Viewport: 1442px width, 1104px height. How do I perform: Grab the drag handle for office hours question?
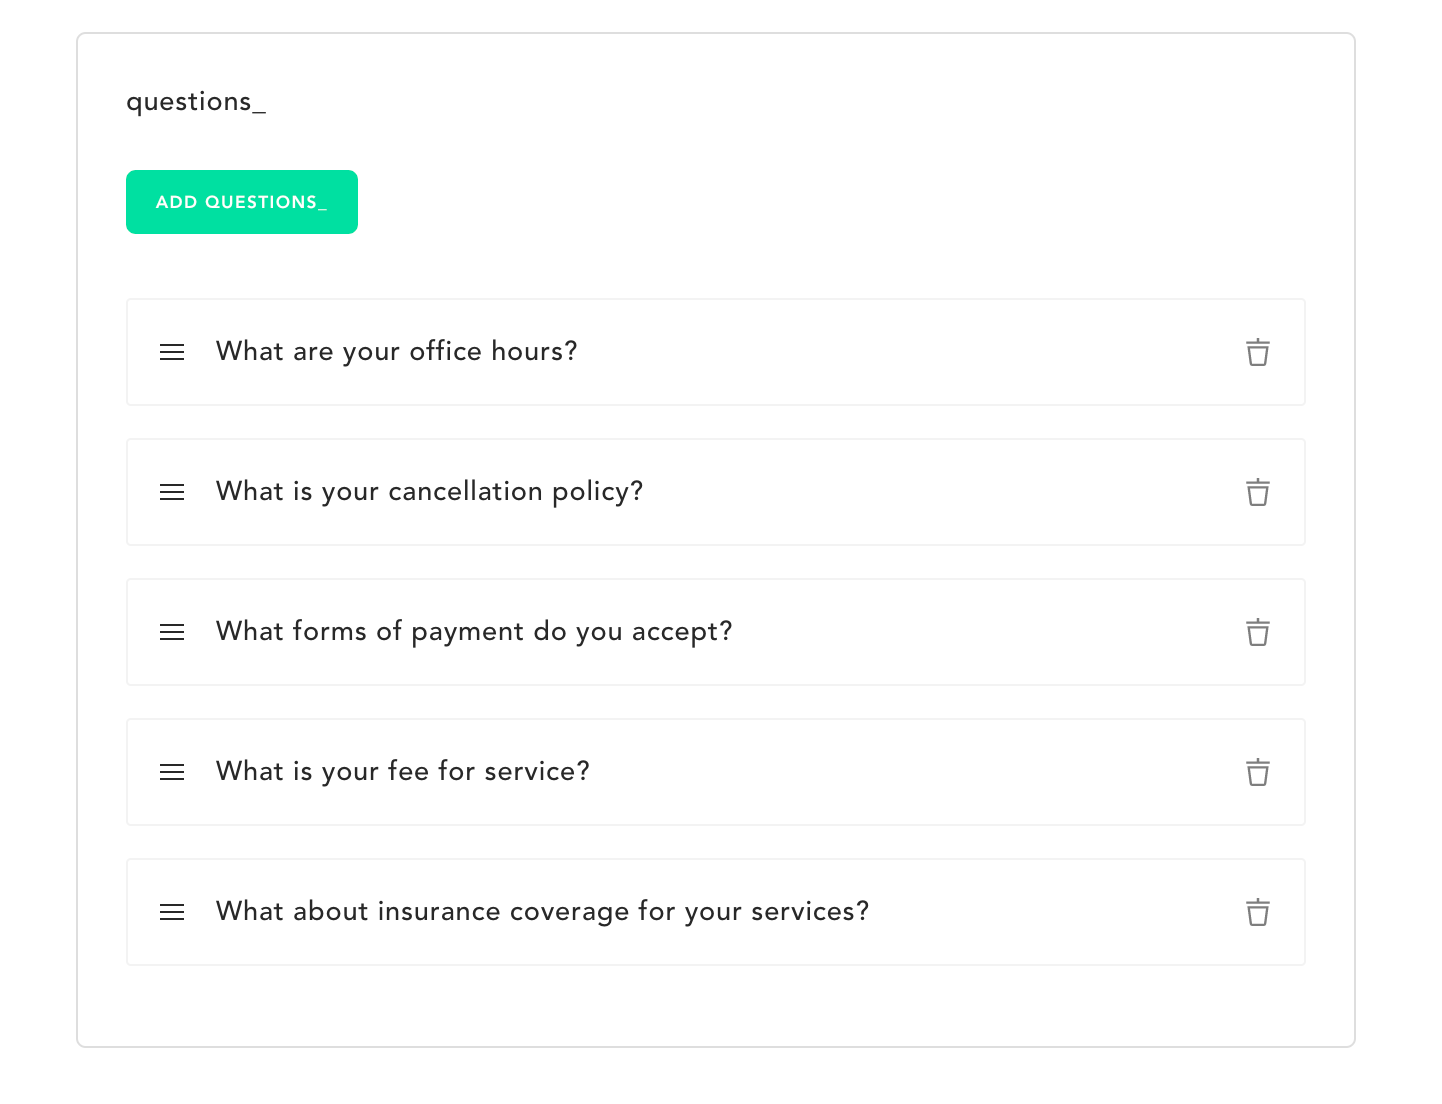pyautogui.click(x=172, y=352)
